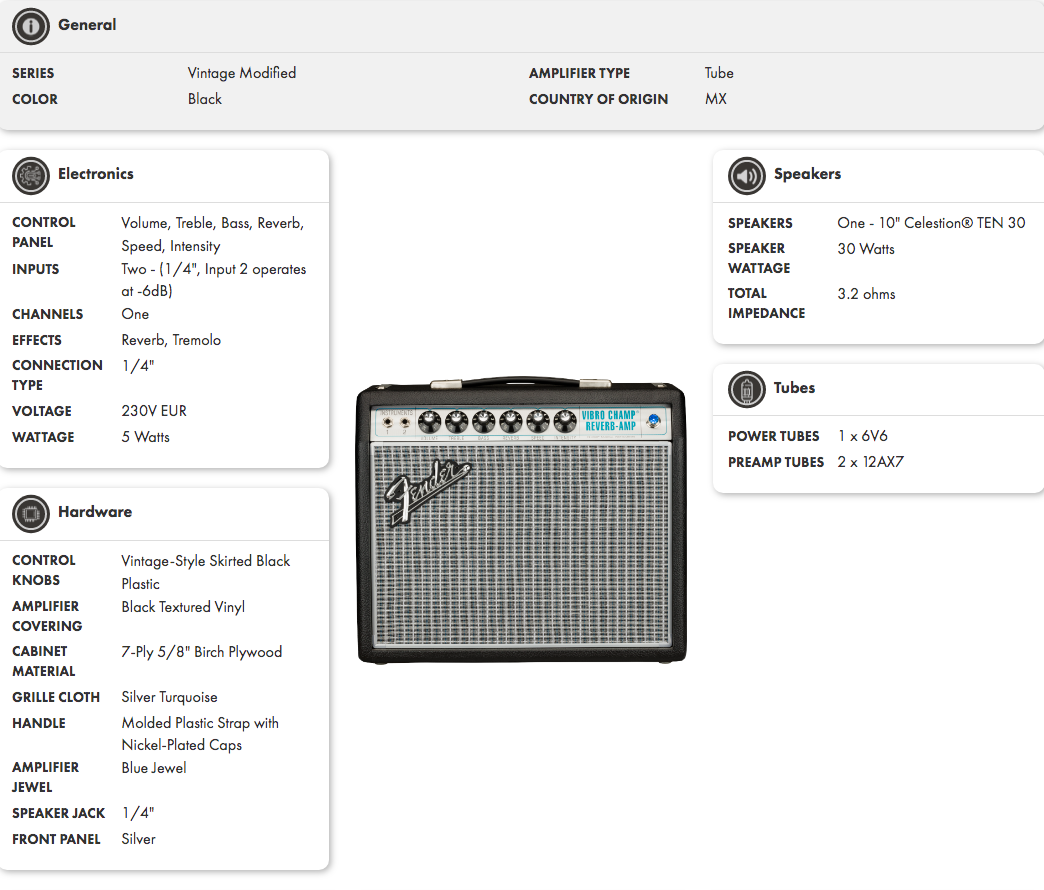The width and height of the screenshot is (1044, 890).
Task: Click the inputs value 'Two - (1/4", Input 2 operates'
Action: 214,269
